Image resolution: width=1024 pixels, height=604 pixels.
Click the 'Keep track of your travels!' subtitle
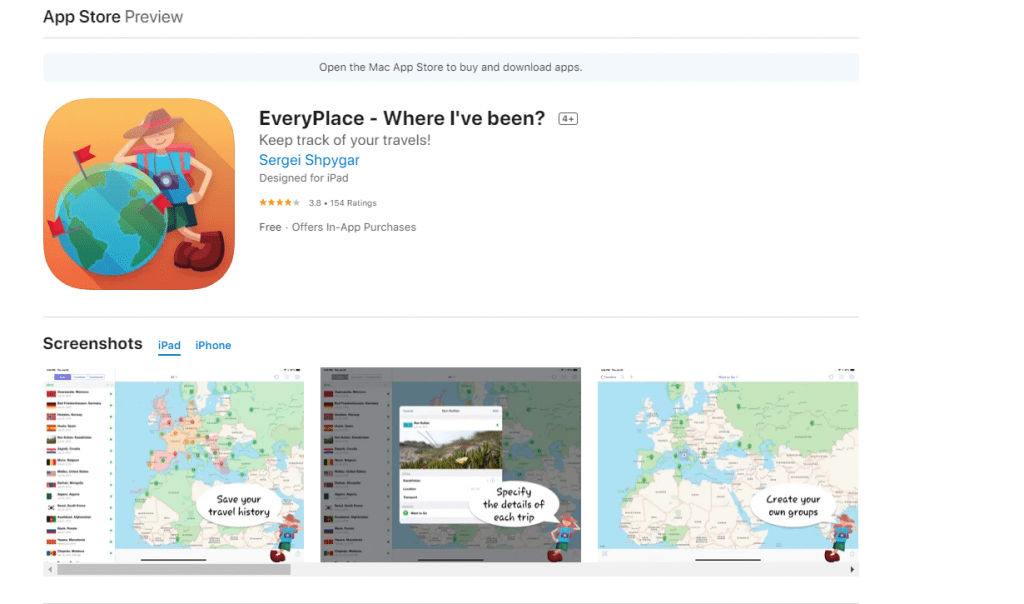click(345, 140)
